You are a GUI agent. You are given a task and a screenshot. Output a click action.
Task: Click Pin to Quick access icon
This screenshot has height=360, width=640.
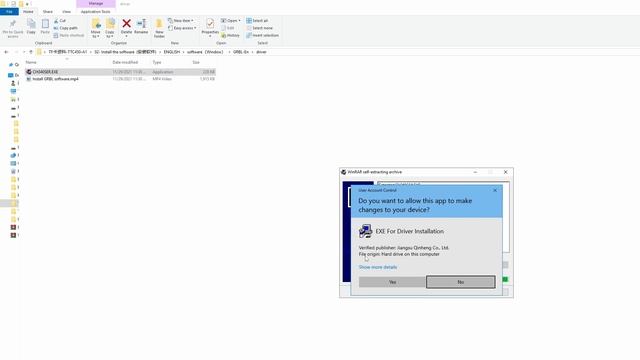(x=13, y=23)
